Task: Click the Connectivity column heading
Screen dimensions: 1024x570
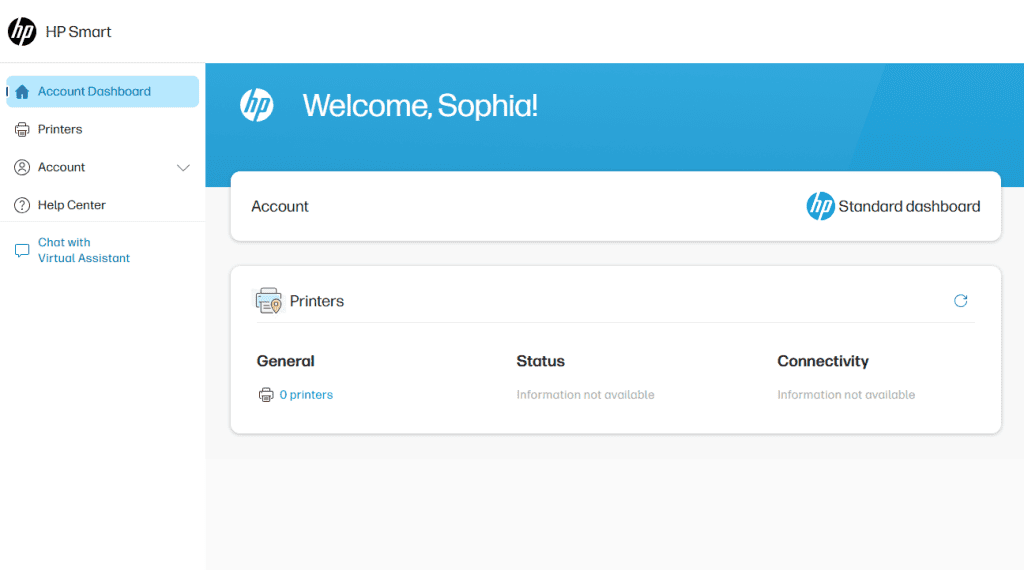Action: (x=823, y=361)
